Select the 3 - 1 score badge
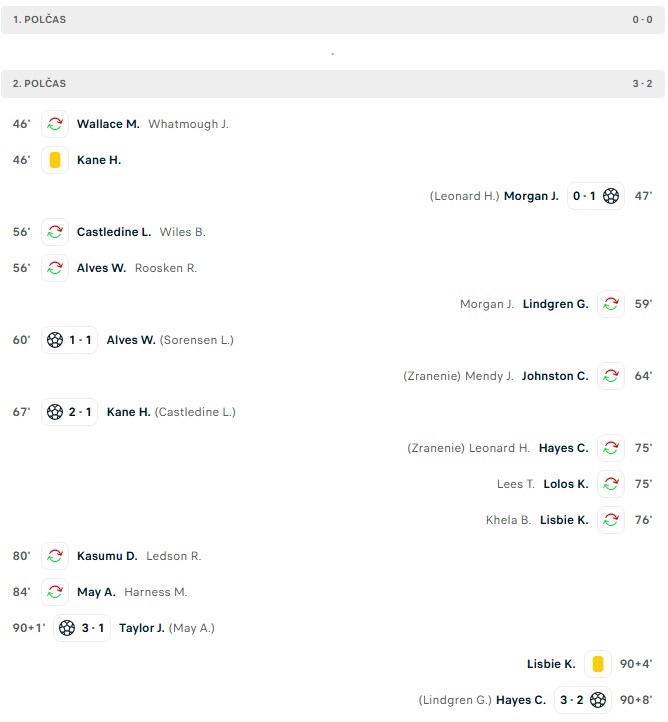Screen dimensions: 668x722 pyautogui.click(x=95, y=628)
